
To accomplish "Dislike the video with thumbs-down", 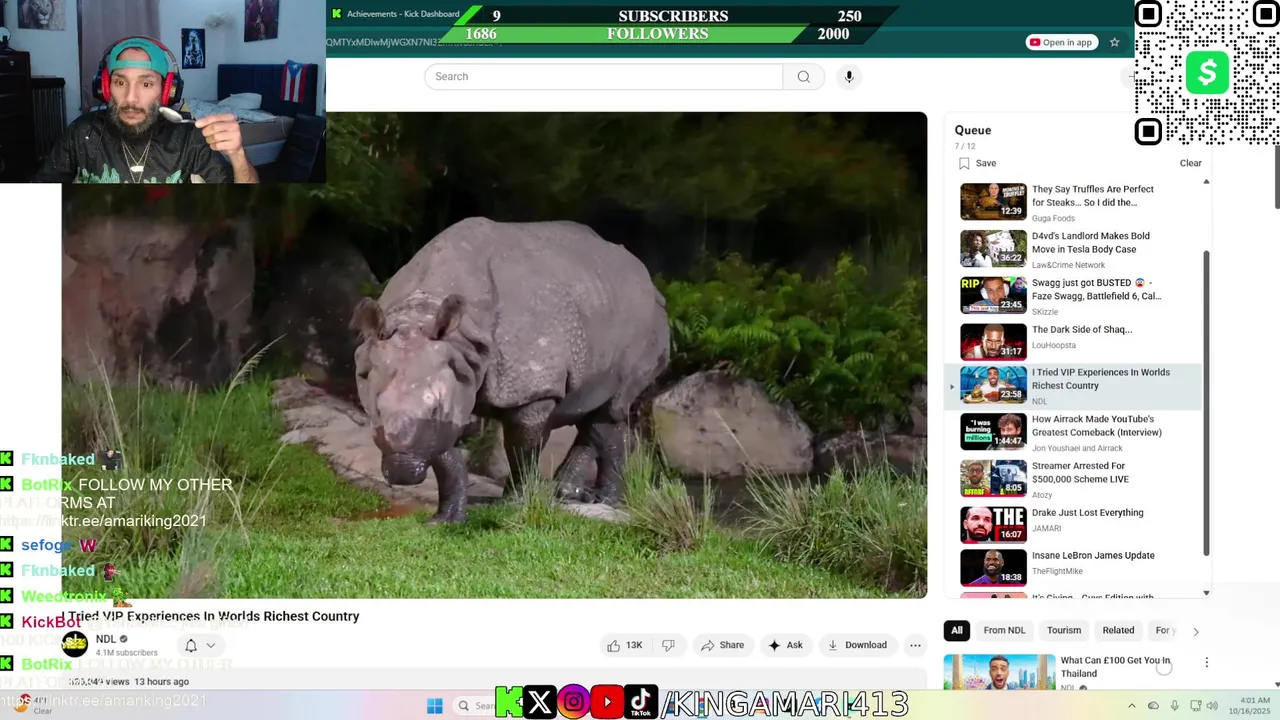I will tap(668, 645).
